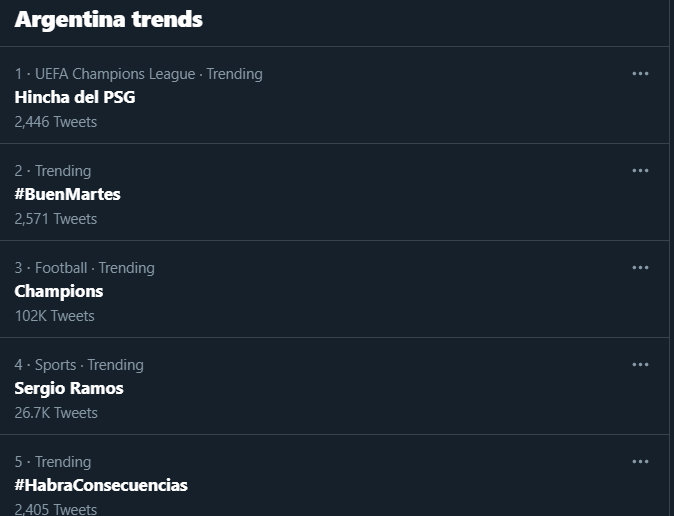
Task: Click the 102K Tweets count
Action: pos(55,316)
